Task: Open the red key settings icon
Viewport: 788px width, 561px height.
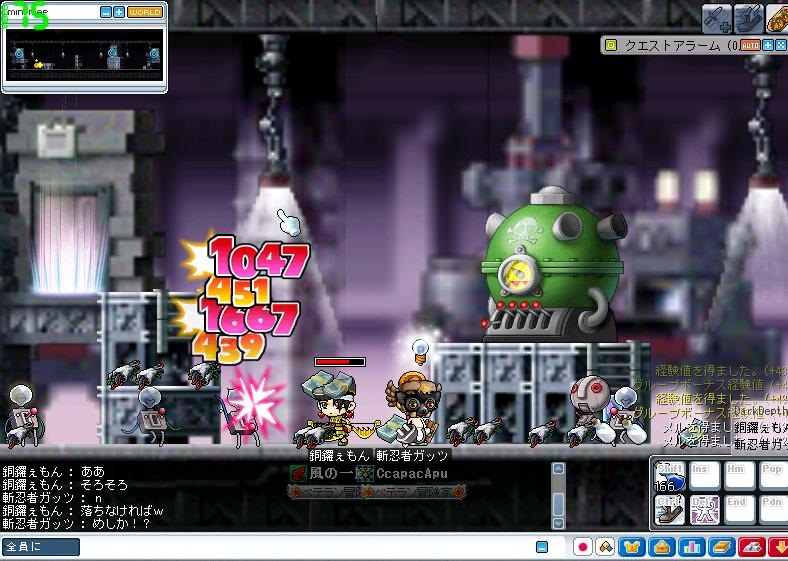Action: (752, 547)
